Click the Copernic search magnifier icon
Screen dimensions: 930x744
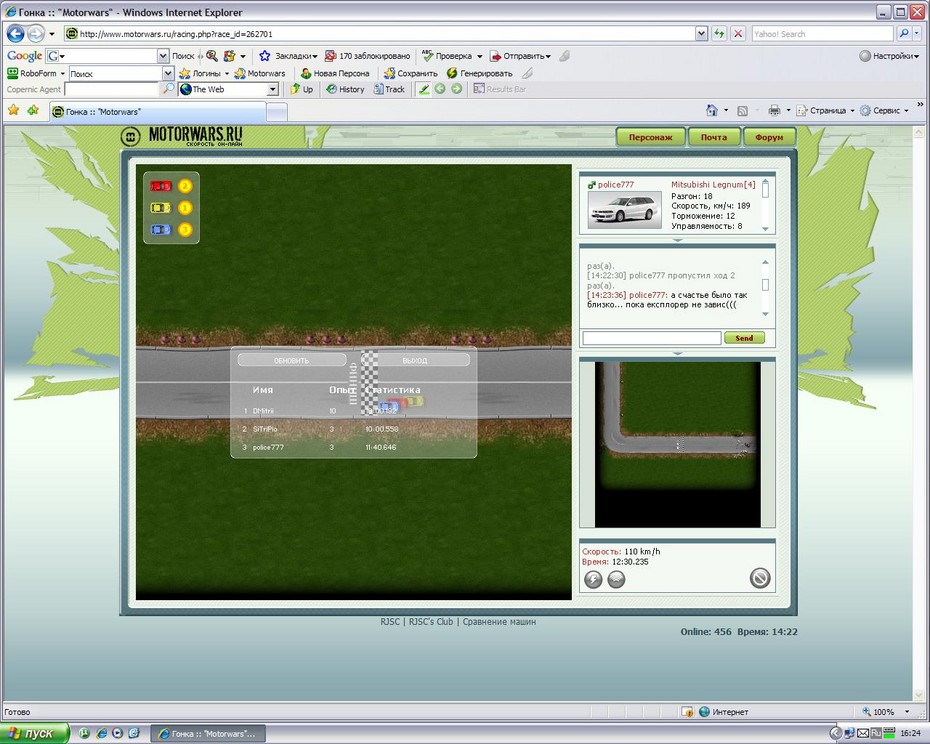pos(169,89)
